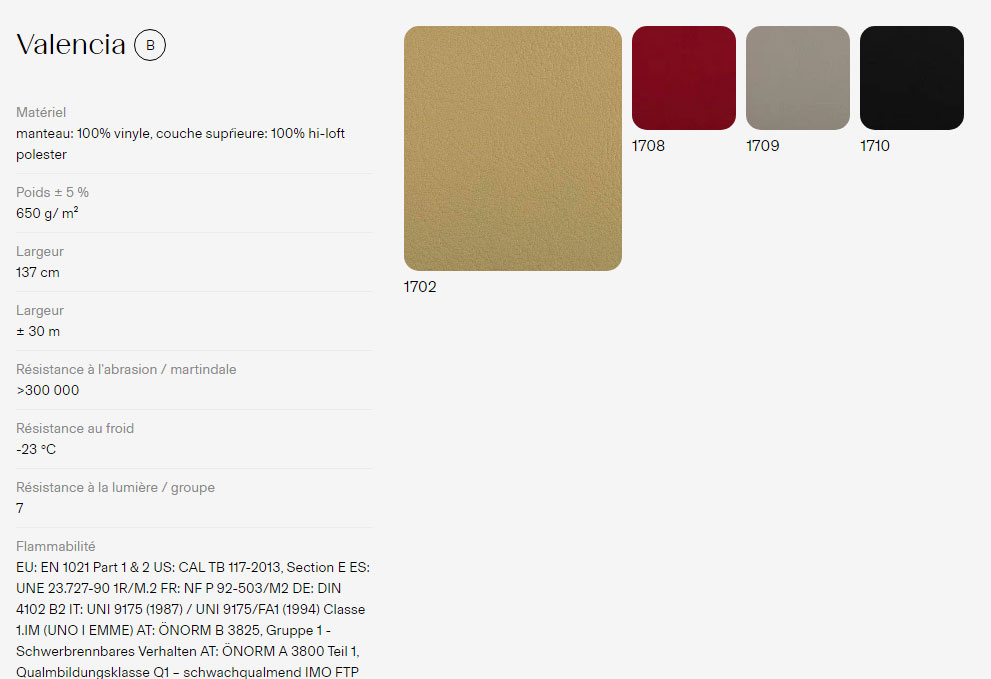Click the ± 30 m value
Image resolution: width=991 pixels, height=679 pixels.
click(x=38, y=331)
